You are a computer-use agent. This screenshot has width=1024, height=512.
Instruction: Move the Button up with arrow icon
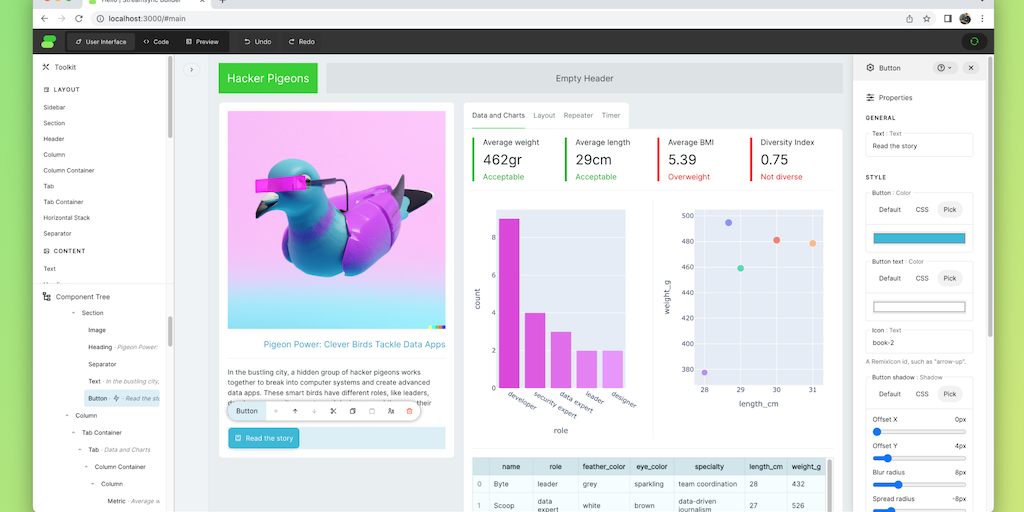[x=295, y=411]
